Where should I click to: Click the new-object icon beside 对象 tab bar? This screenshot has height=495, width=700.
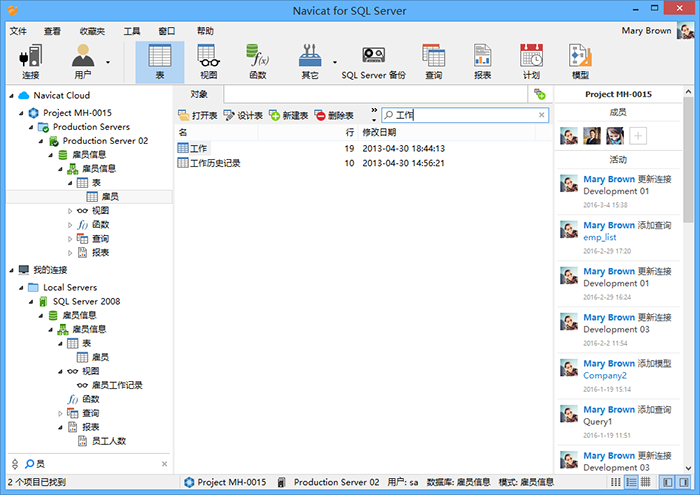(x=540, y=94)
